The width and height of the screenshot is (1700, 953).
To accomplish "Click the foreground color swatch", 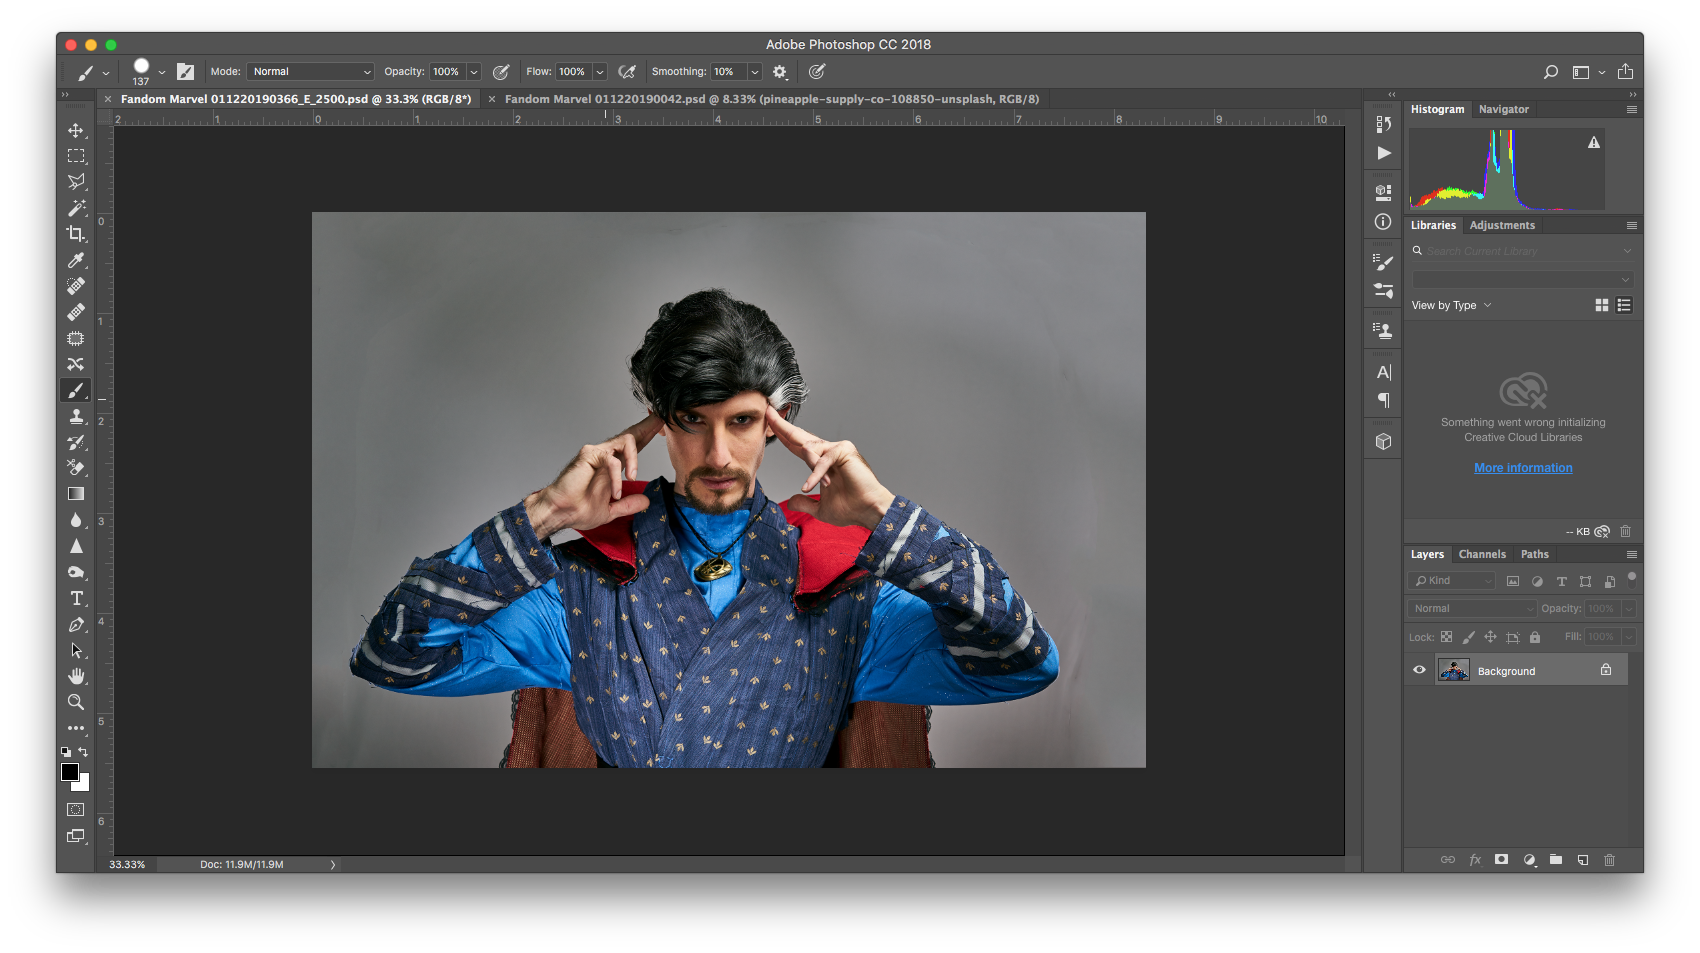I will tap(69, 771).
